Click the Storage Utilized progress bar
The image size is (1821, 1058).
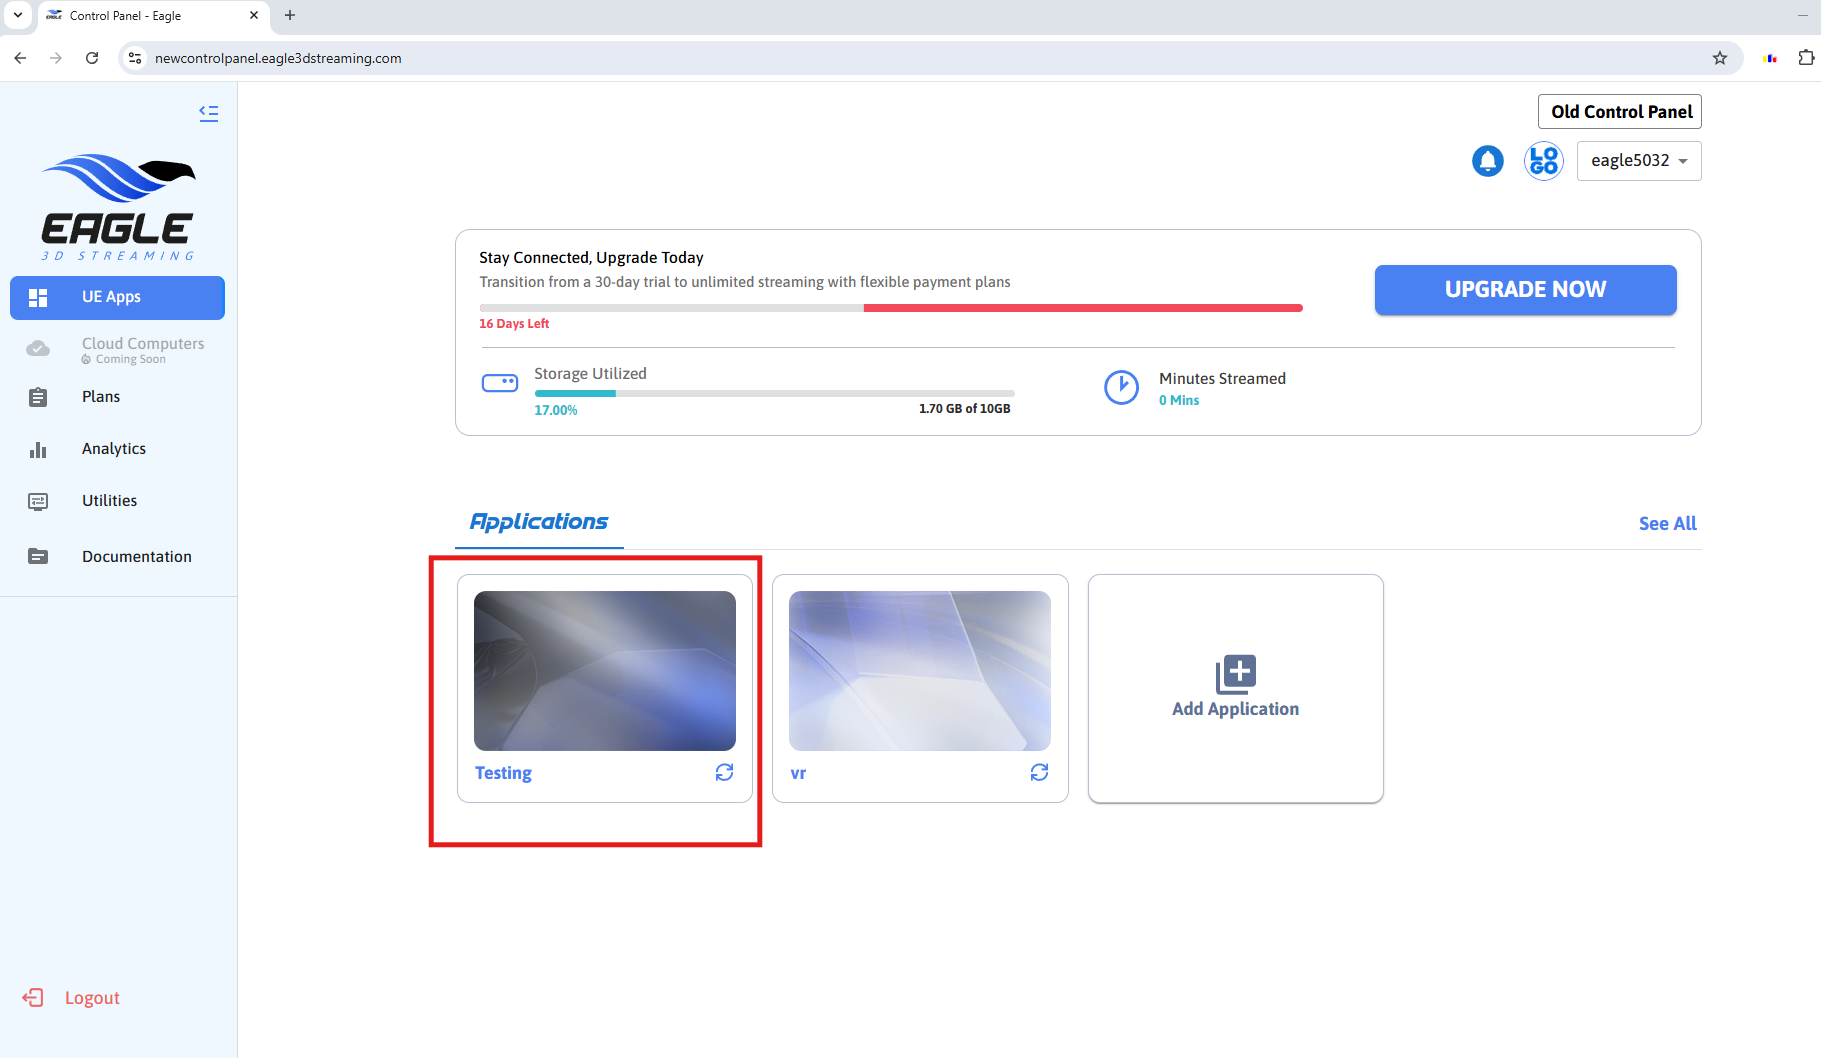774,393
